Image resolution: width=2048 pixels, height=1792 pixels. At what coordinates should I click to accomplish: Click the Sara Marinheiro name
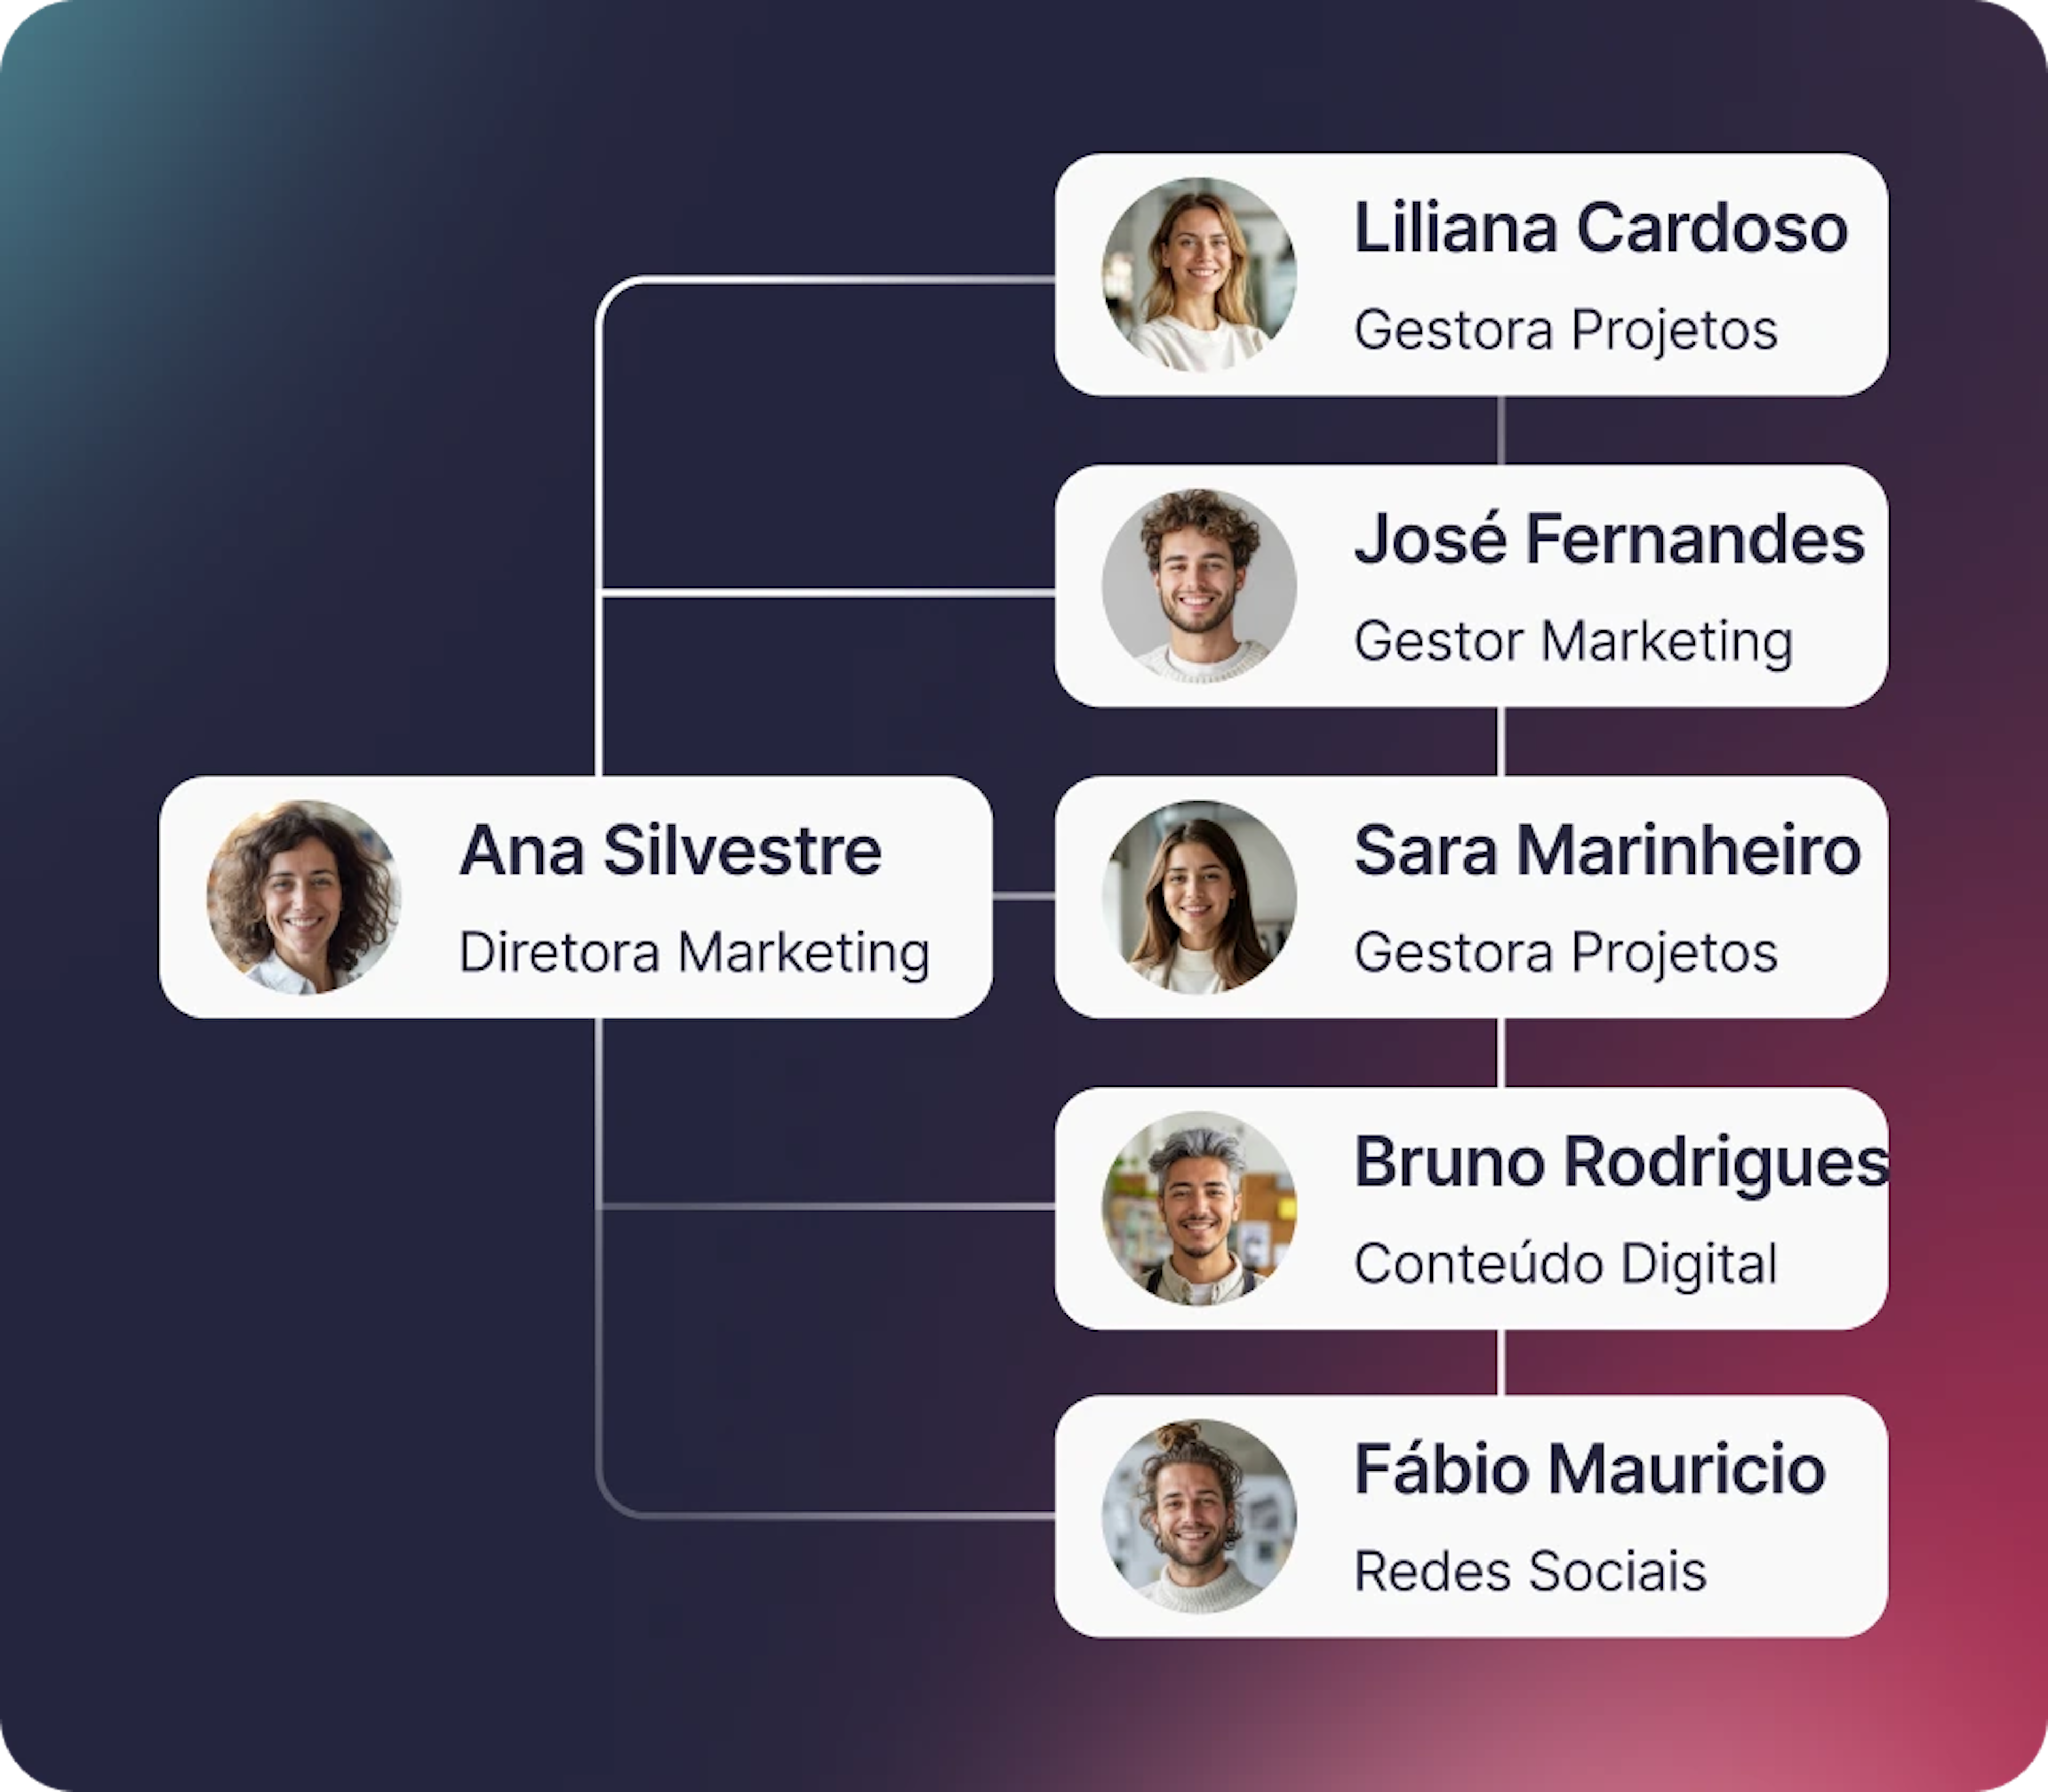click(x=1607, y=851)
